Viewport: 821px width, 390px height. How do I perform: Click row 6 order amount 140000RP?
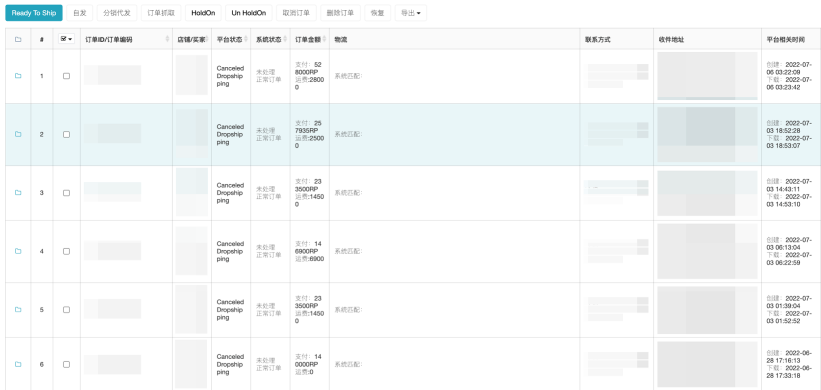click(308, 361)
